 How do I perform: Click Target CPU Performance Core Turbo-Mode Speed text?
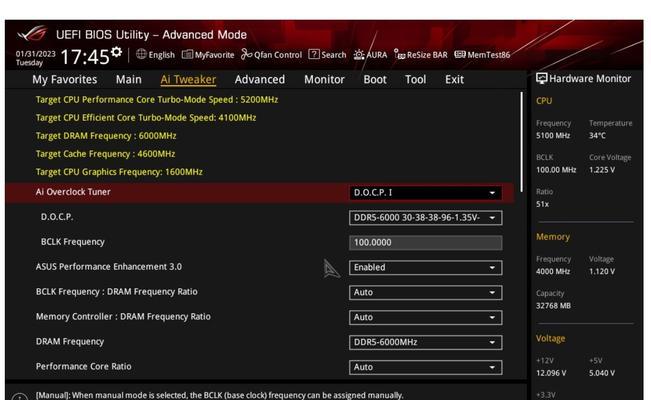tap(157, 100)
